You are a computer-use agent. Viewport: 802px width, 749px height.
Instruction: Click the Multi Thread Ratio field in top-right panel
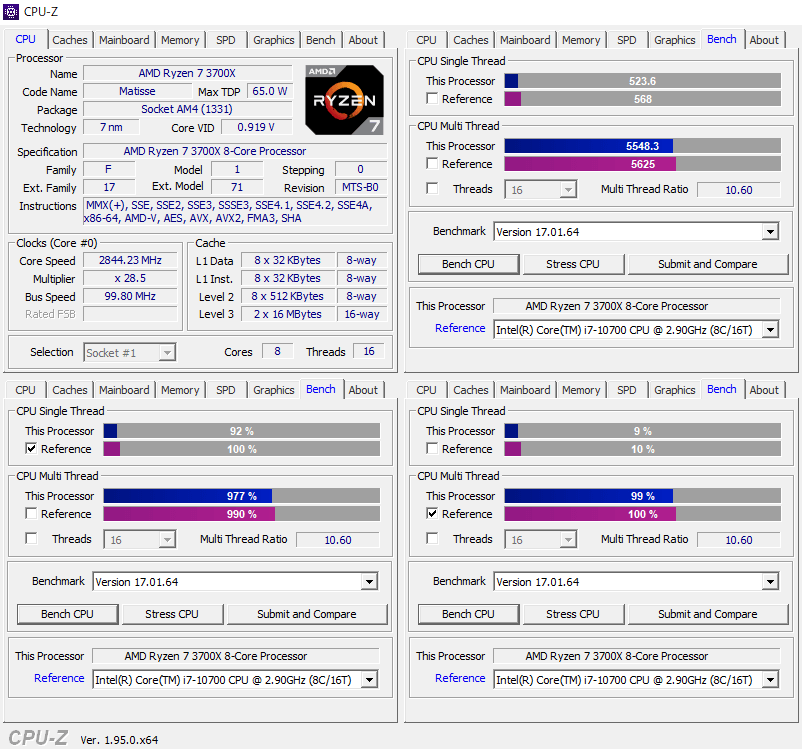739,190
